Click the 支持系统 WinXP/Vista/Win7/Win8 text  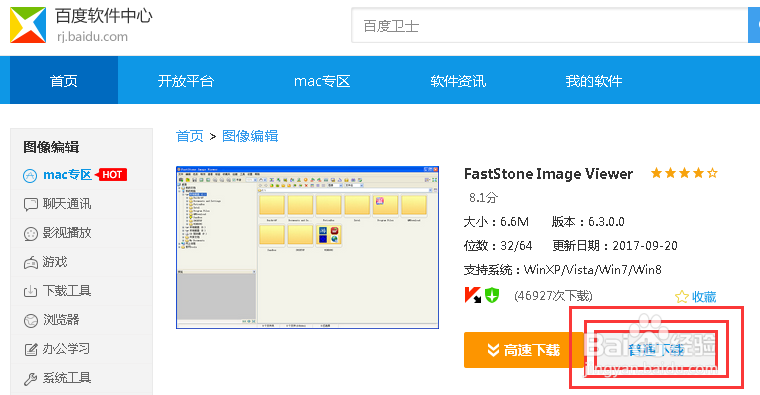pyautogui.click(x=563, y=269)
